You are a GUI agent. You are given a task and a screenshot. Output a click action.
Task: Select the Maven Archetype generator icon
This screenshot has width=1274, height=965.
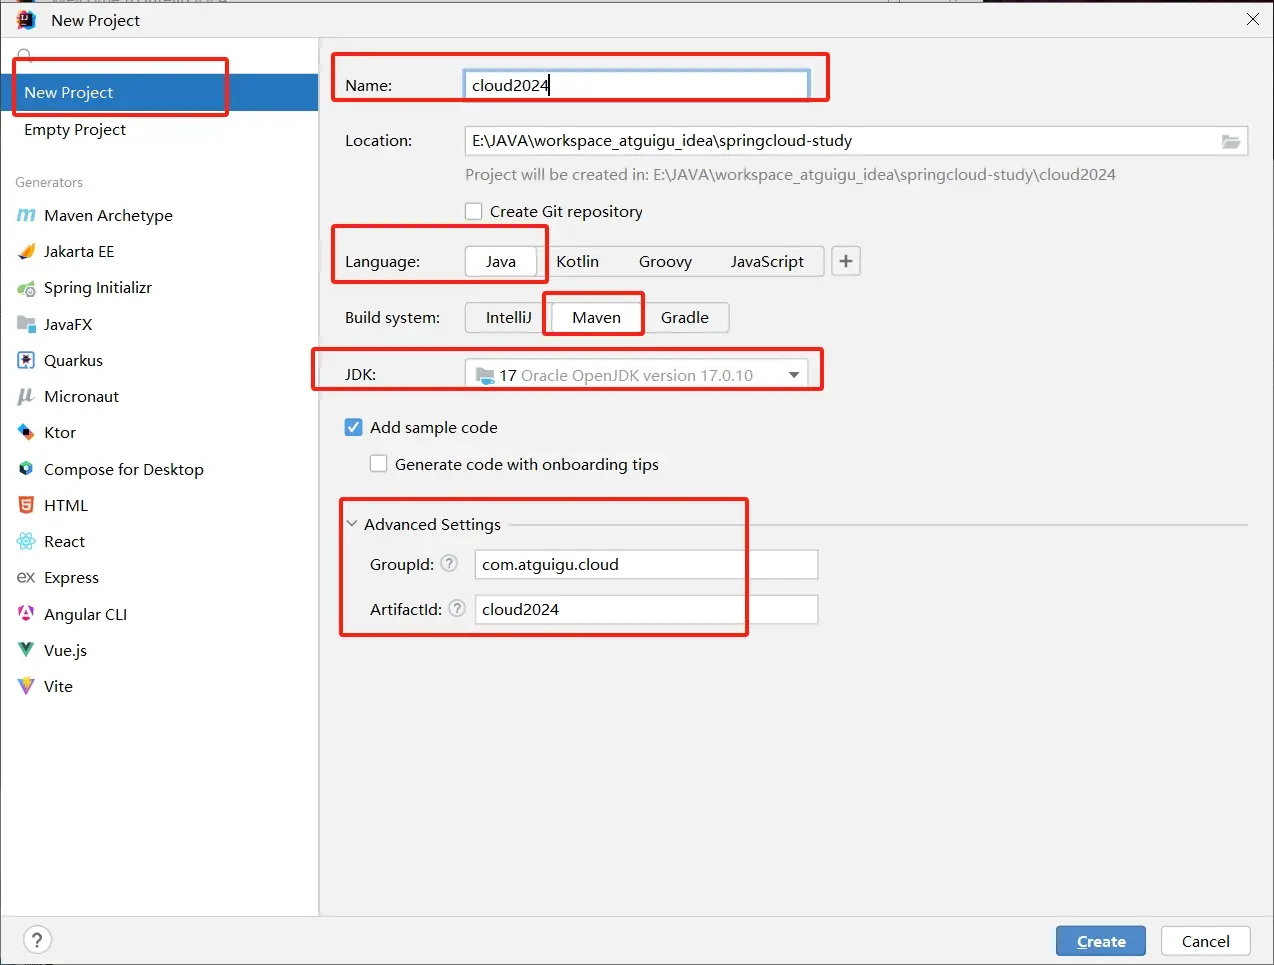tap(26, 216)
